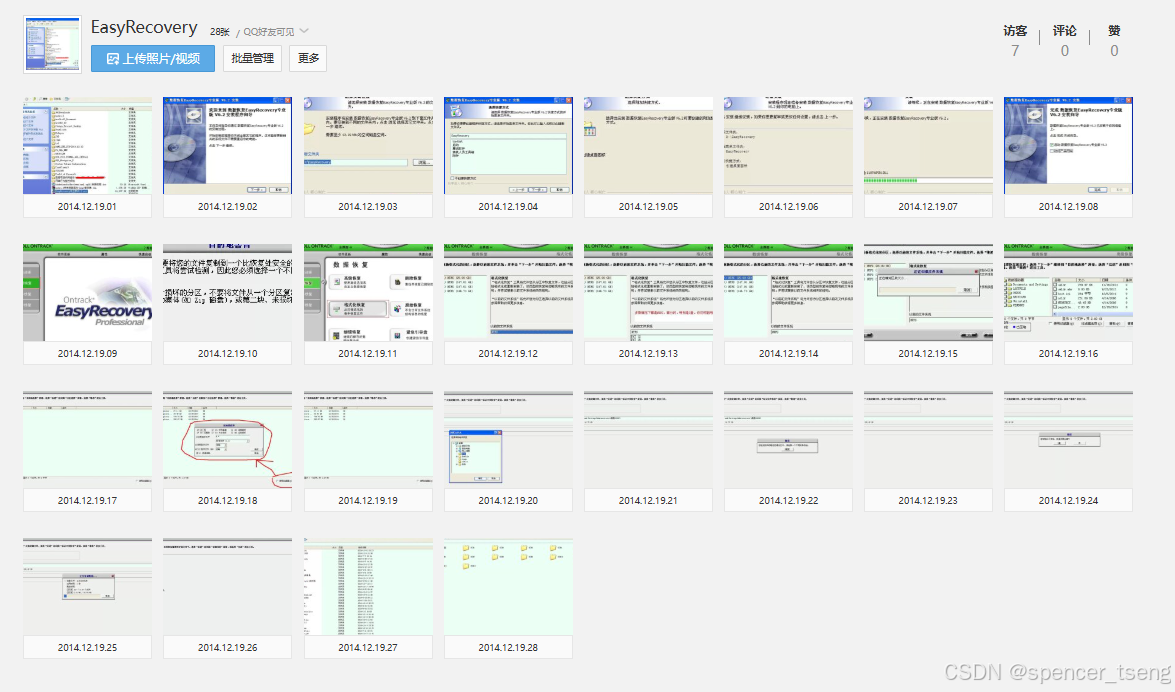This screenshot has height=692, width=1175.
Task: Open the album cover thumbnail
Action: click(51, 44)
